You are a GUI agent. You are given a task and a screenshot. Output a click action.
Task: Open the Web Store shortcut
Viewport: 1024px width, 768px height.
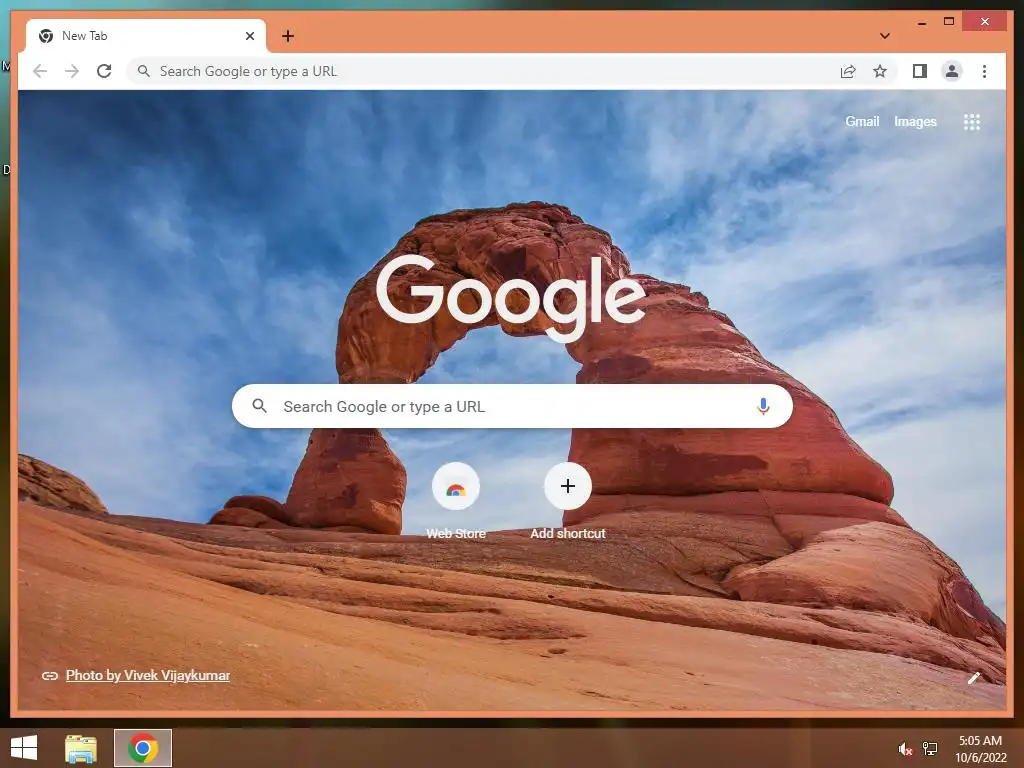456,501
